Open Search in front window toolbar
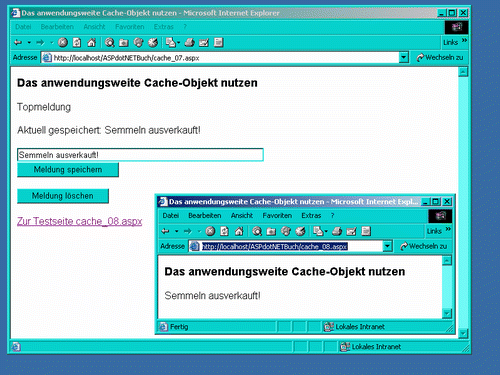Viewport: 500px width, 375px height. click(x=257, y=231)
